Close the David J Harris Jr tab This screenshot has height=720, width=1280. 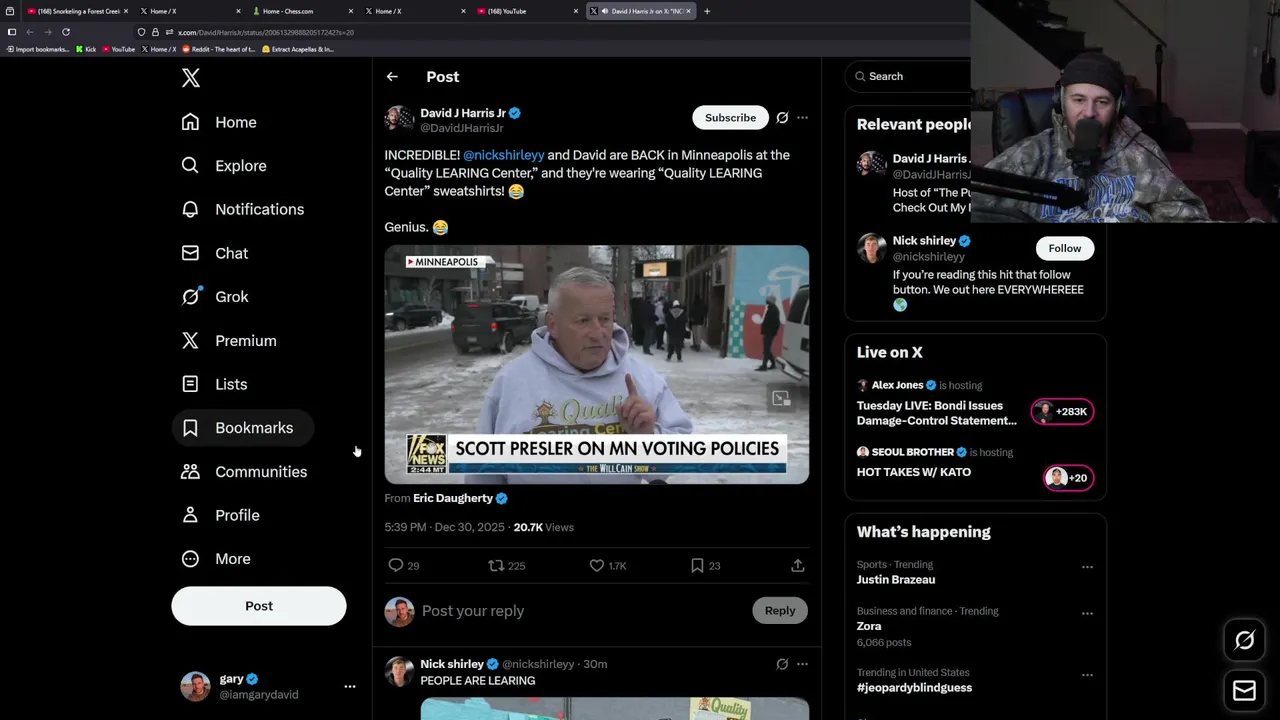point(688,11)
